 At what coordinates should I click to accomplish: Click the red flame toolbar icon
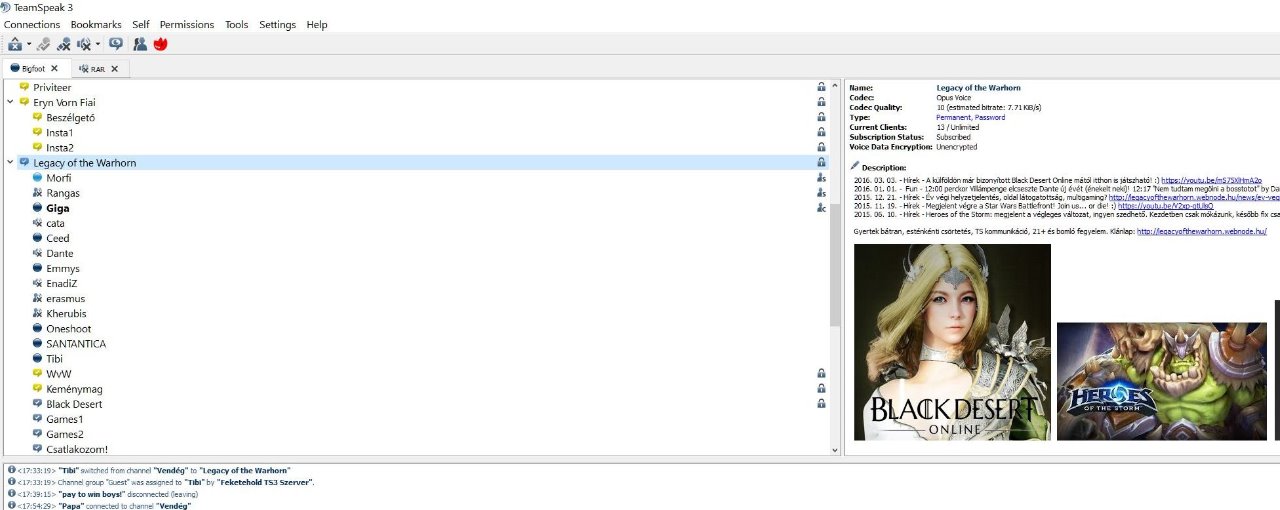160,44
